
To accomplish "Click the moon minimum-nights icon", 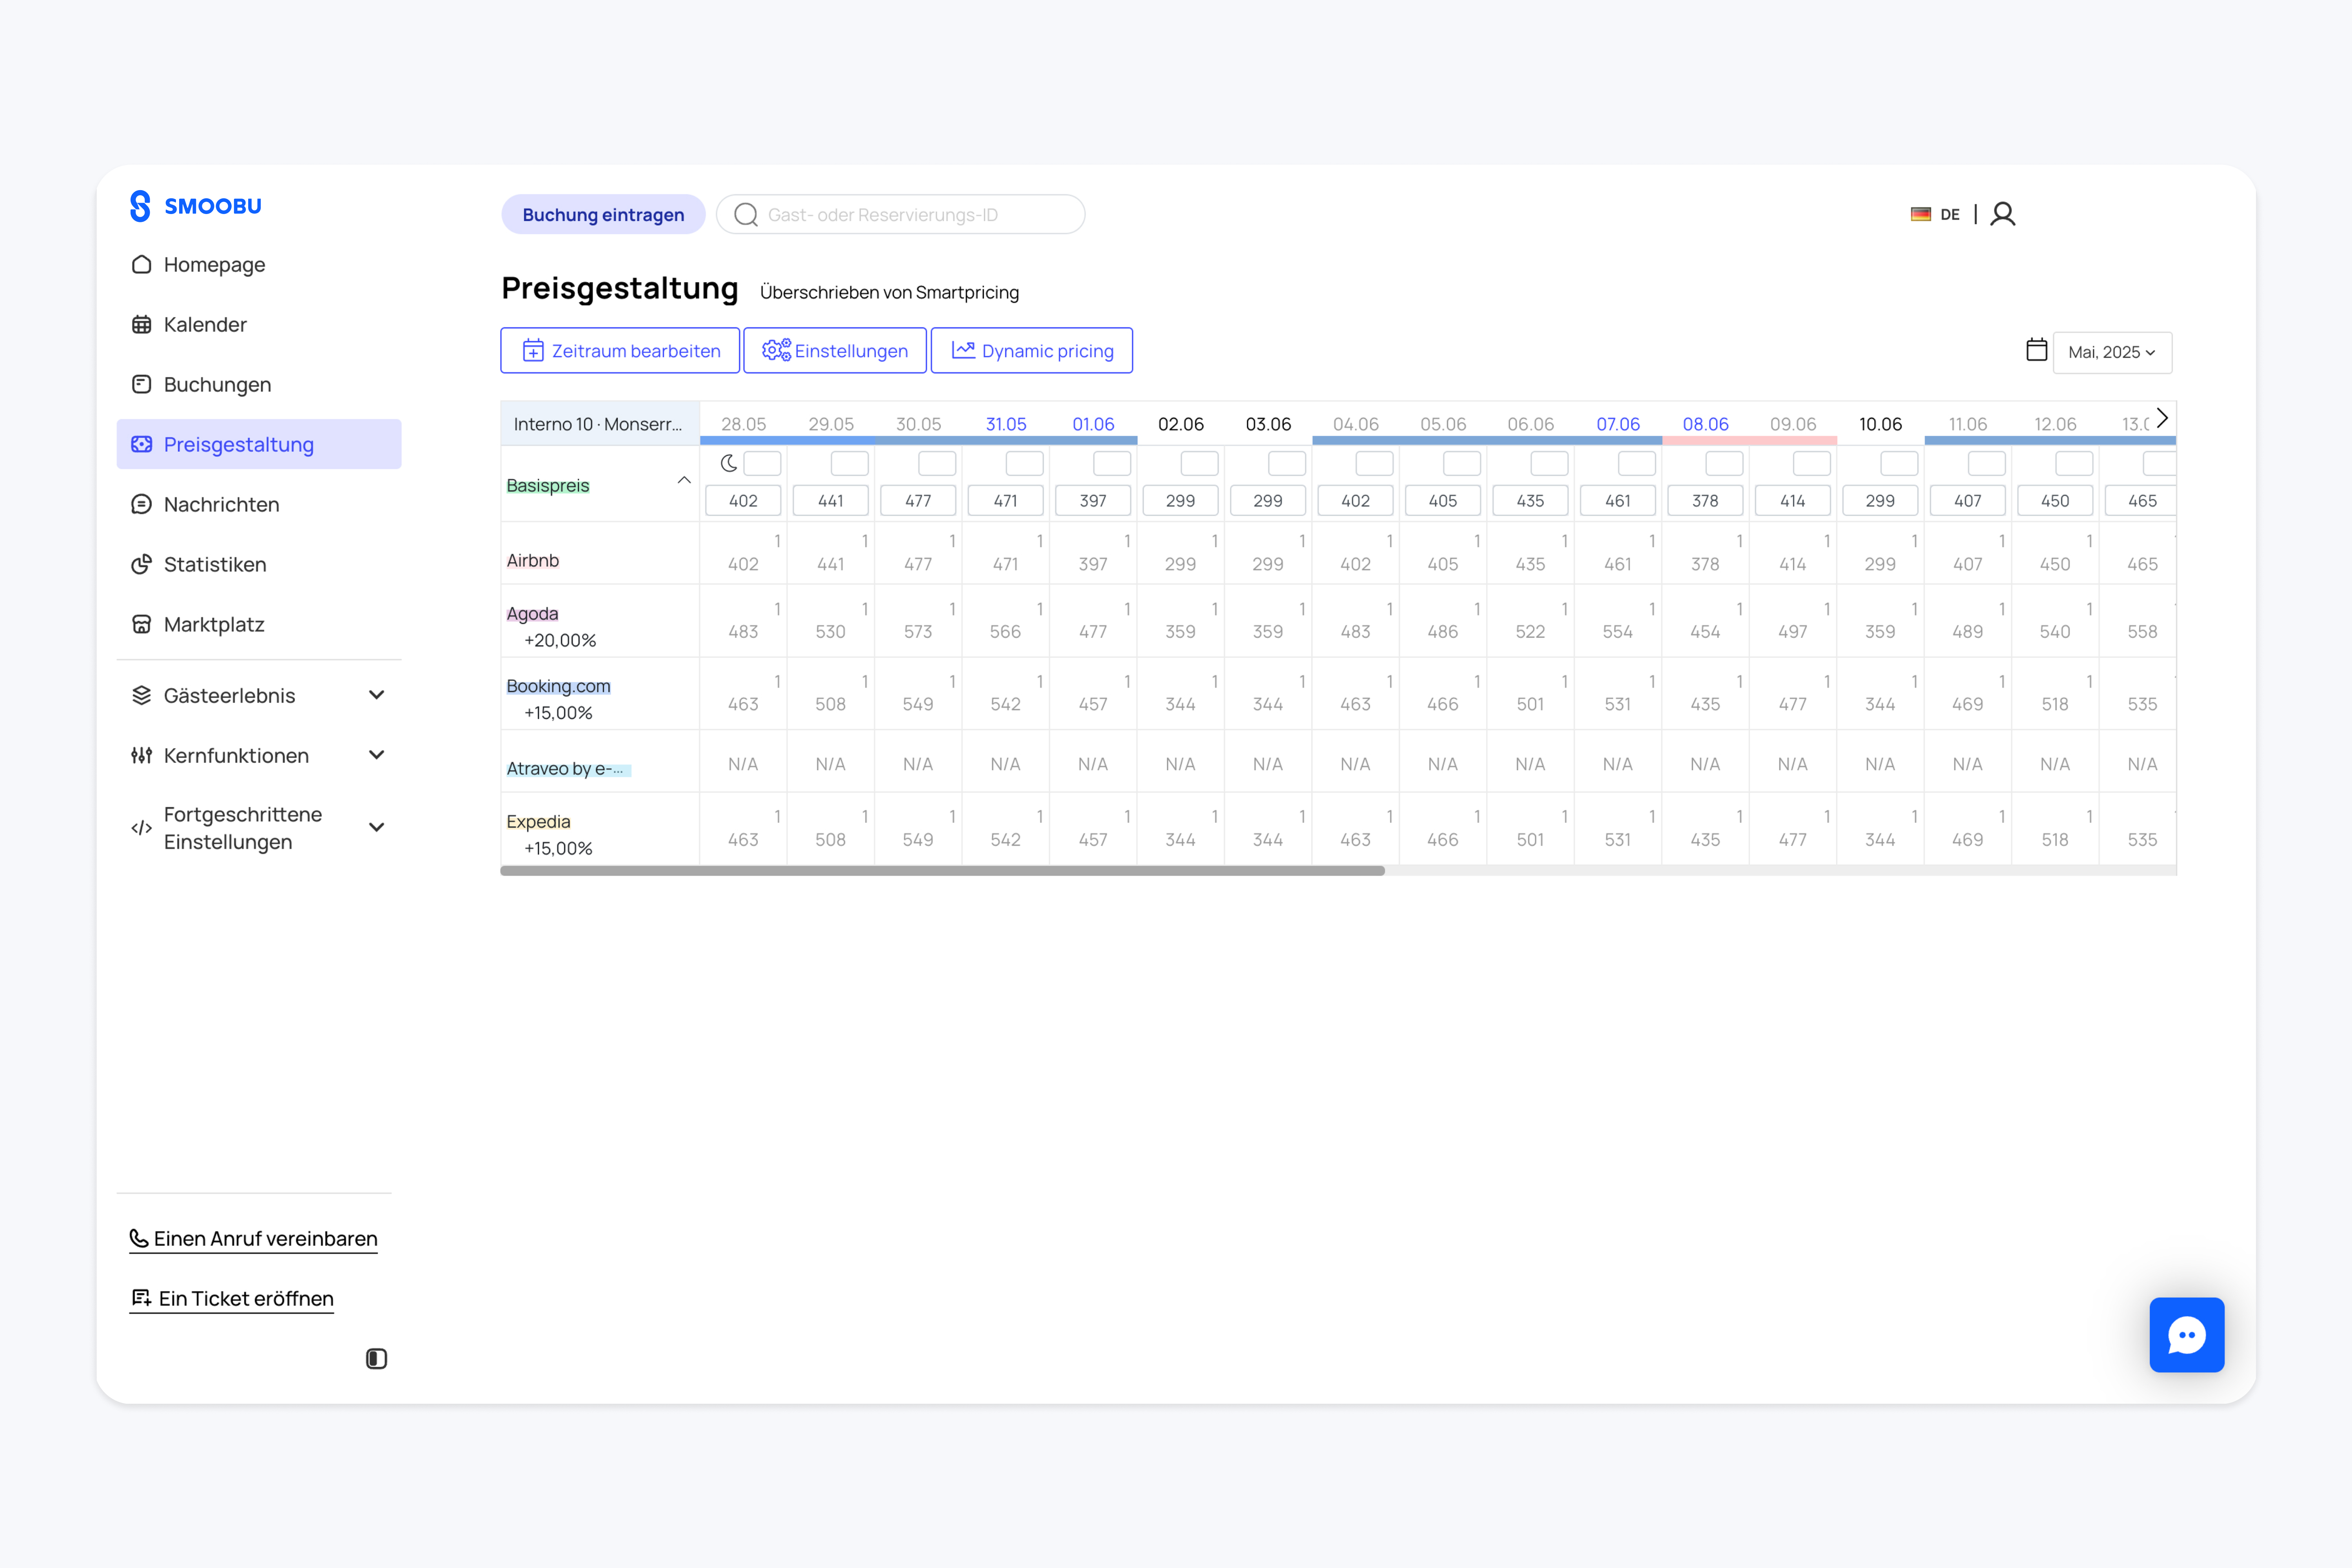I will click(729, 463).
